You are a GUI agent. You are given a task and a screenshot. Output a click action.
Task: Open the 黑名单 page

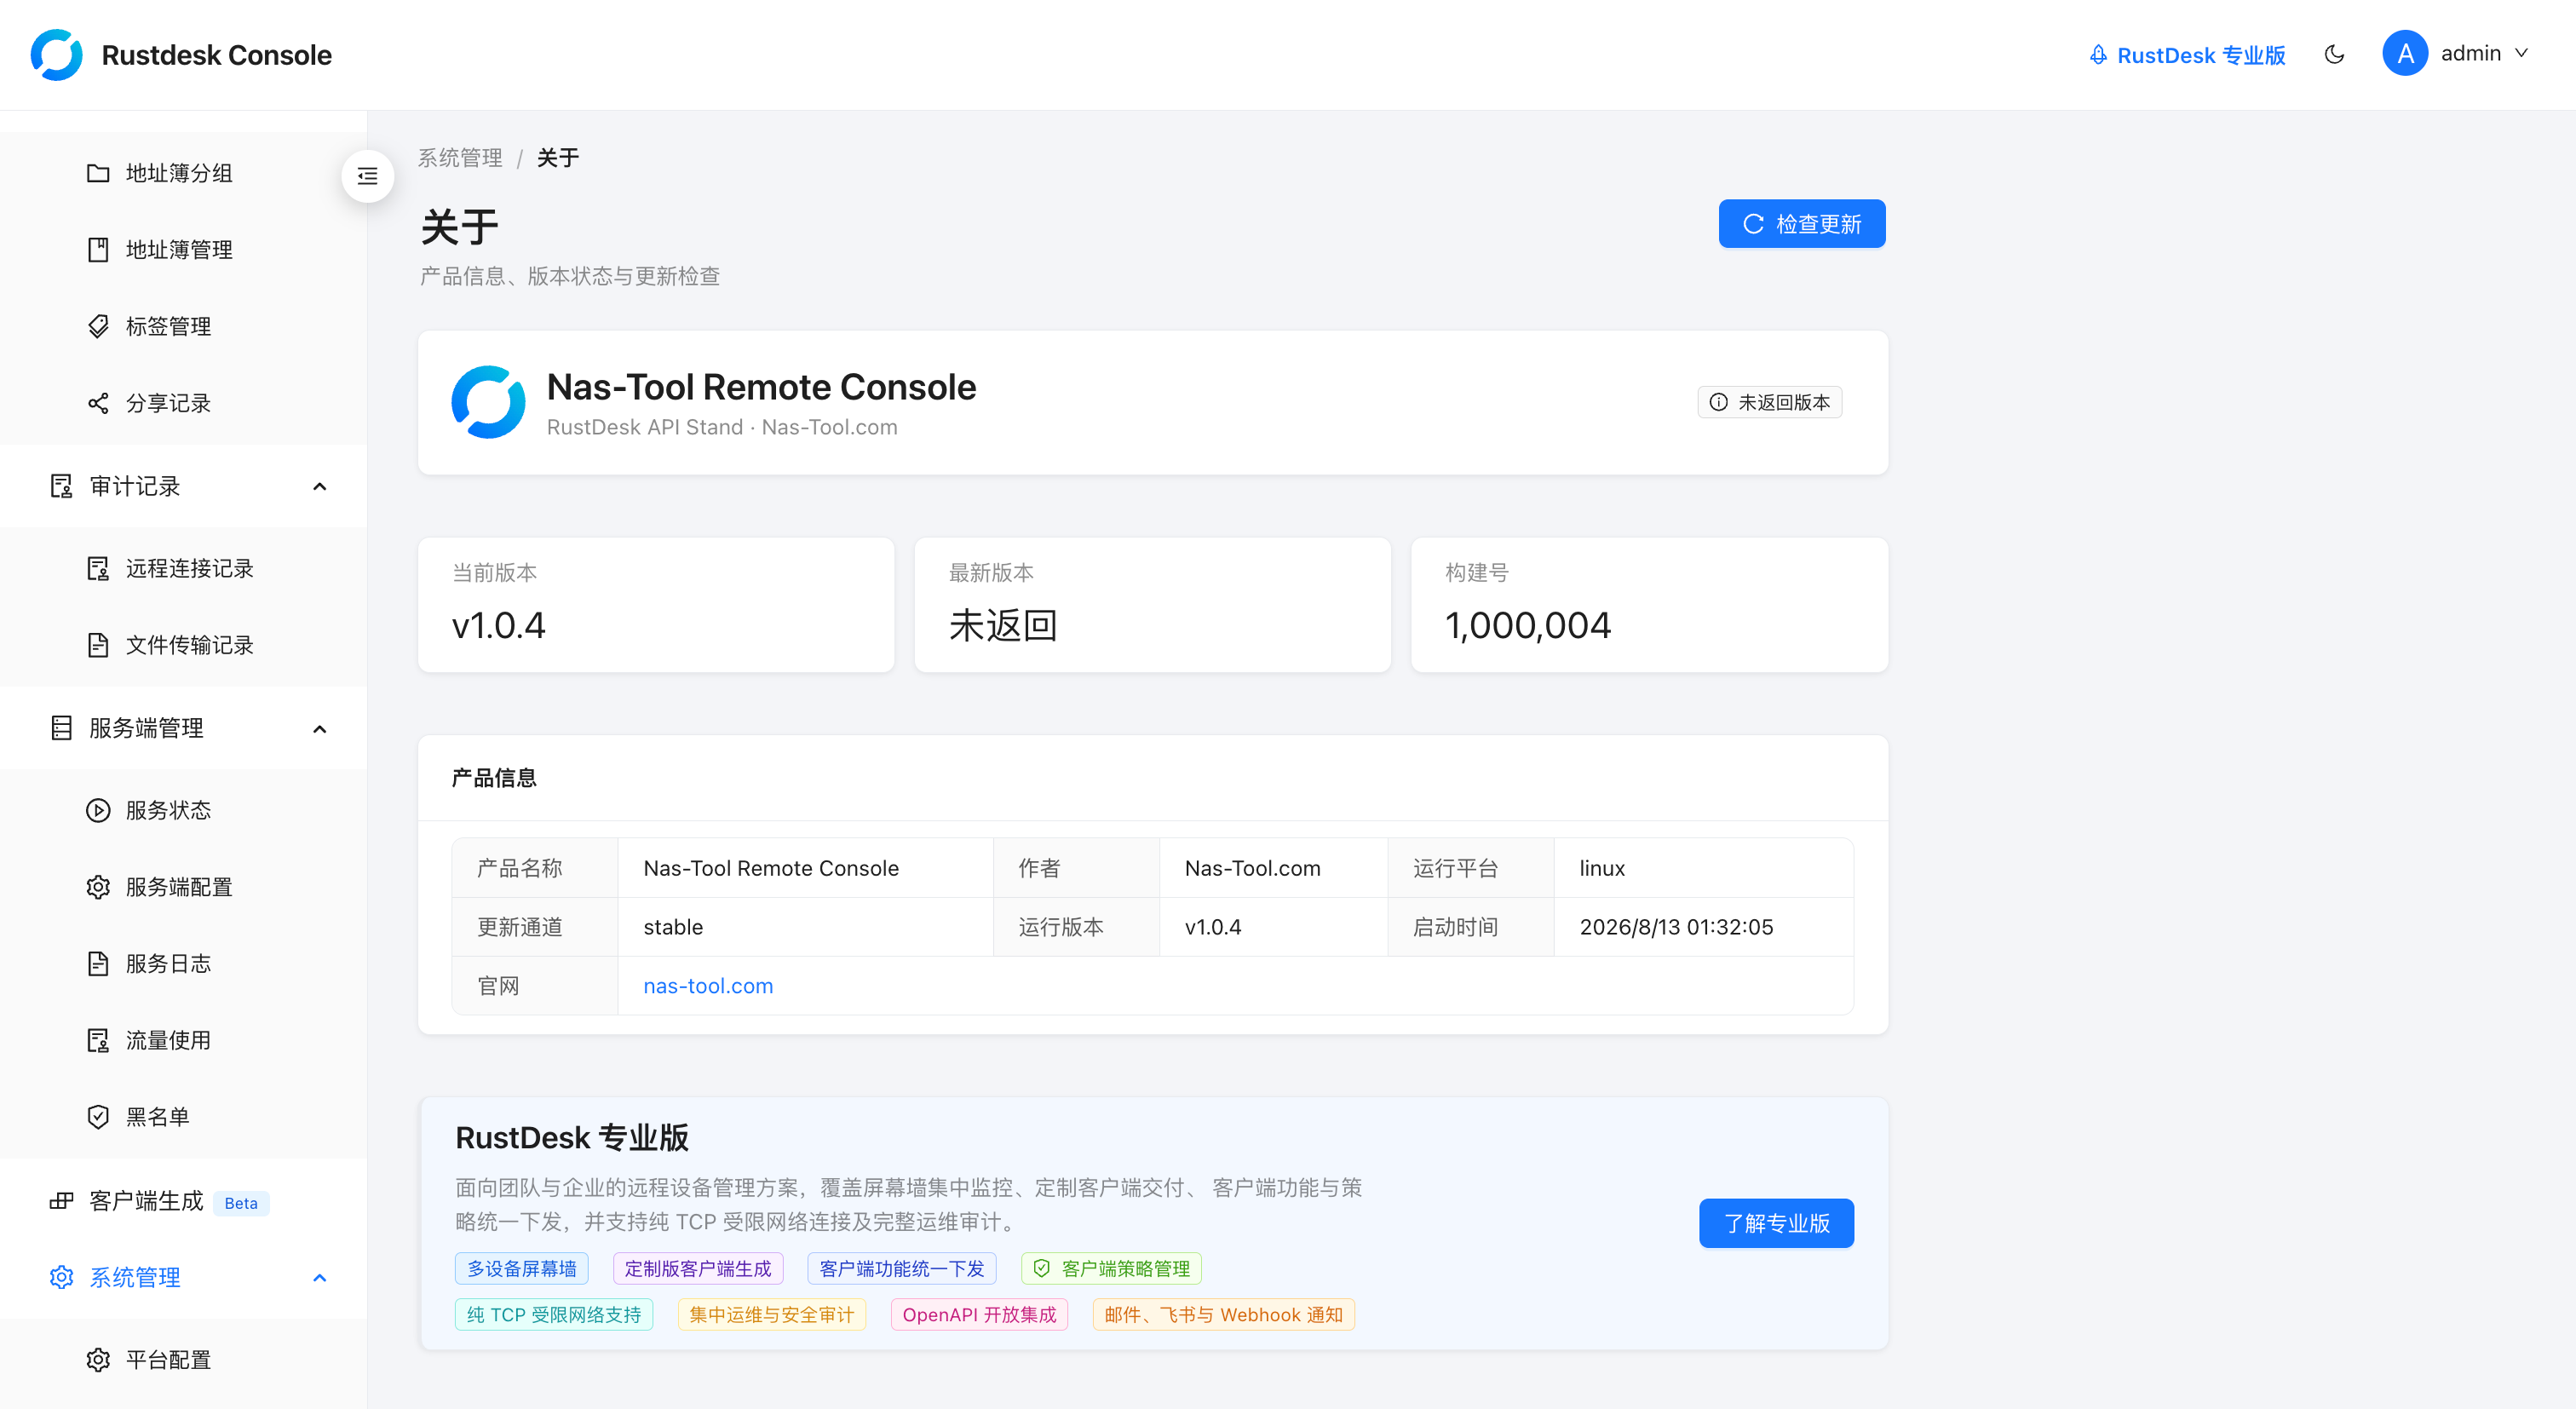184,1117
